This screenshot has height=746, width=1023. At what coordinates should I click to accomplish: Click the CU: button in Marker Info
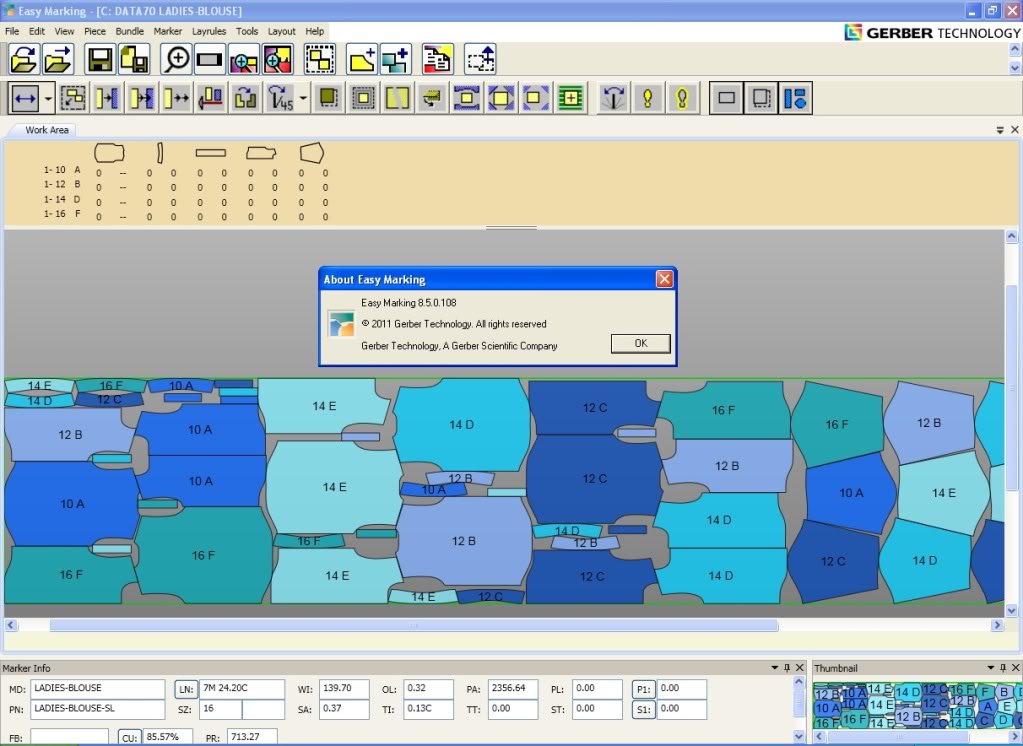[129, 738]
